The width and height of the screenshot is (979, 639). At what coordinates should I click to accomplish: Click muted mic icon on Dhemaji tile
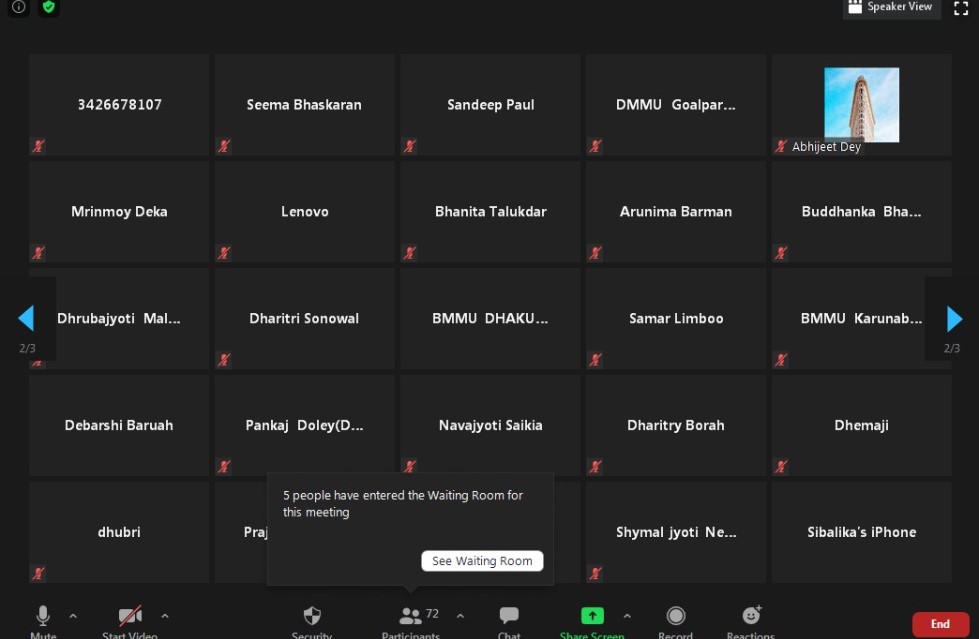click(x=781, y=467)
